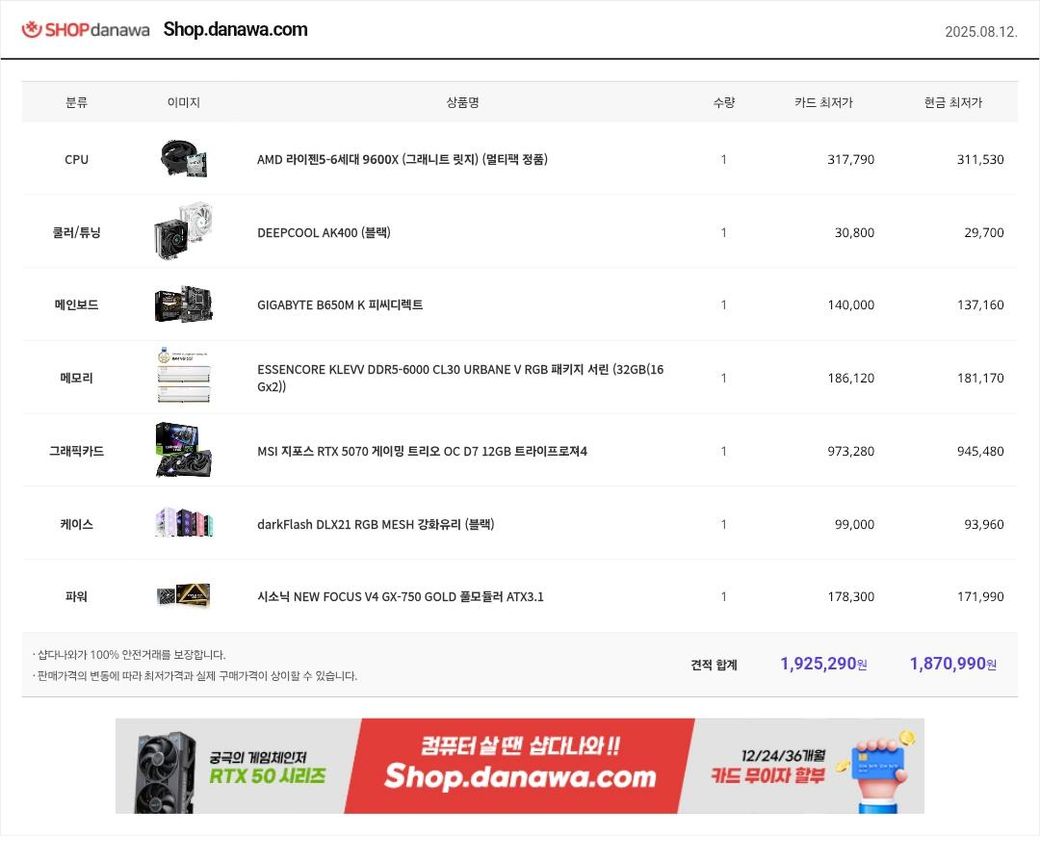Click the SHOPdanawa logo
Screen dimensions: 1040x841
[86, 30]
